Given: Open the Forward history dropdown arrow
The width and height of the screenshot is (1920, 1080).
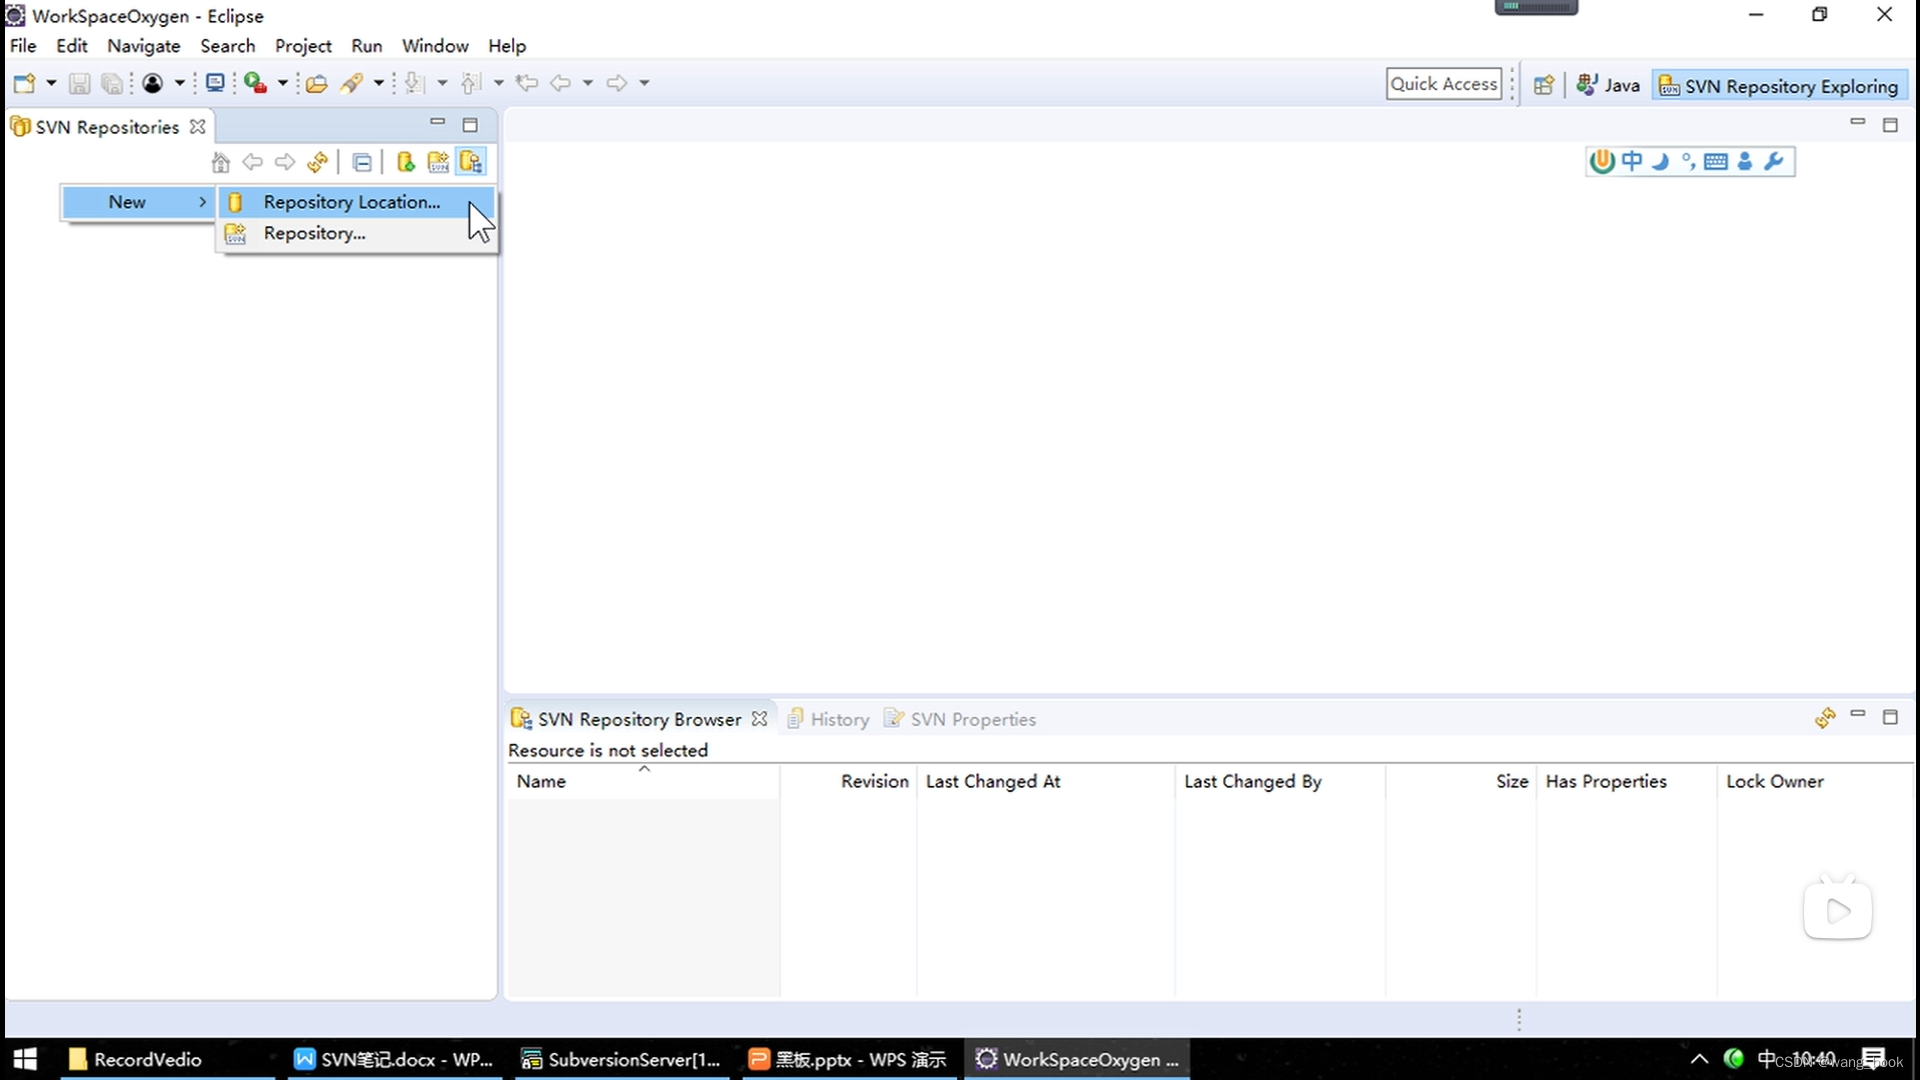Looking at the screenshot, I should tap(644, 83).
